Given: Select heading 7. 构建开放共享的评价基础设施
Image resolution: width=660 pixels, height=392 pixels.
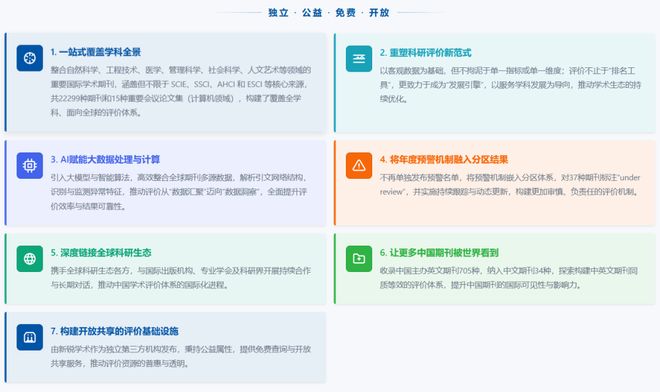Looking at the screenshot, I should pos(114,331).
